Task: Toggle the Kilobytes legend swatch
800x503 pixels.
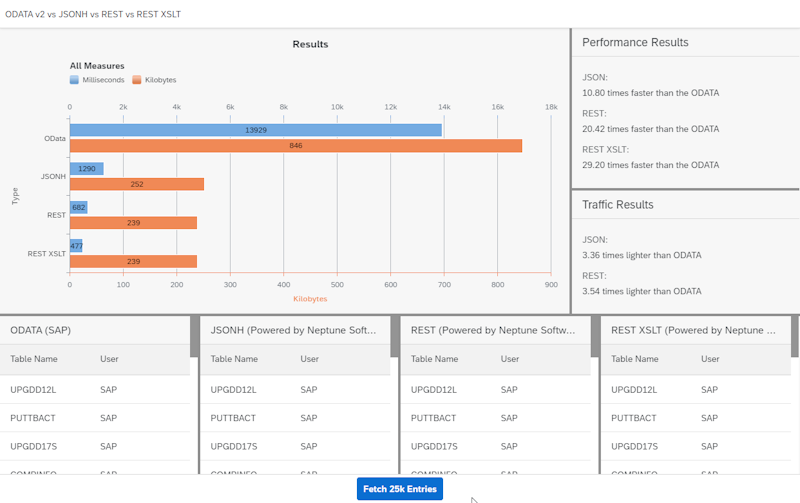Action: [x=137, y=80]
